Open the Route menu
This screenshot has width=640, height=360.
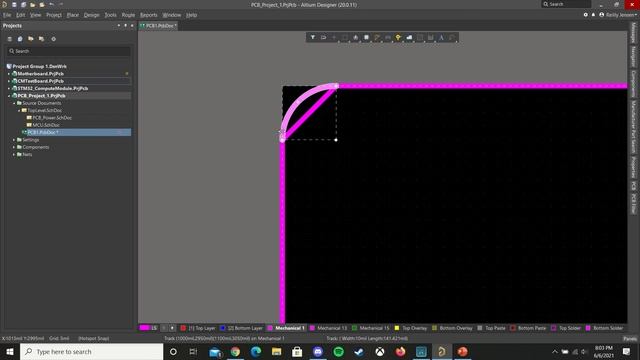pyautogui.click(x=128, y=15)
